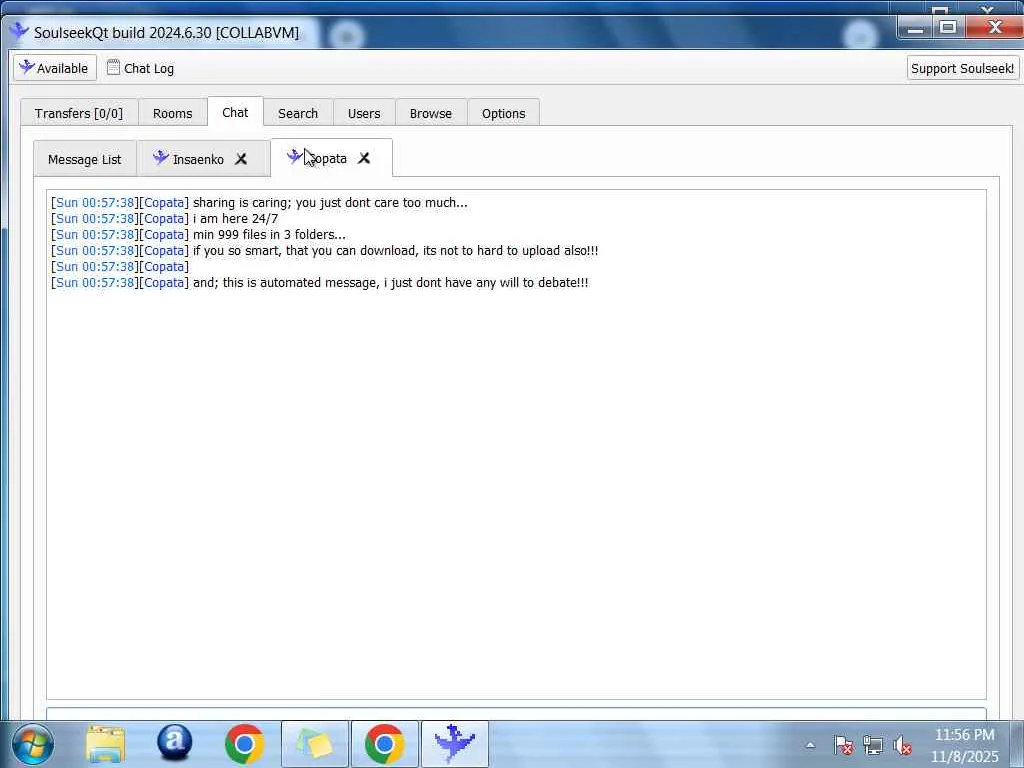Click Copata username in first message
Screen dimensions: 1024x768
164,202
